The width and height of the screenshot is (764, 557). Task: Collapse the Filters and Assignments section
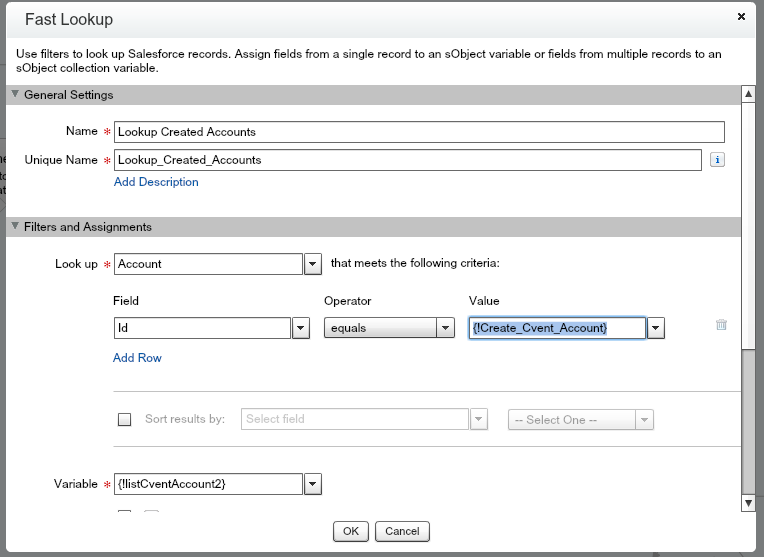click(15, 227)
